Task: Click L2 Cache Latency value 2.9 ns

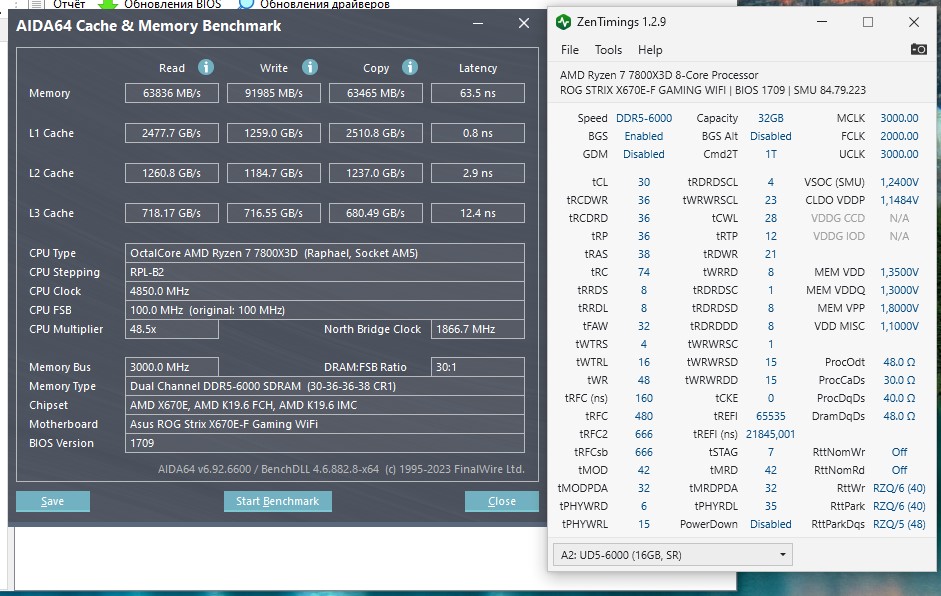Action: tap(478, 173)
